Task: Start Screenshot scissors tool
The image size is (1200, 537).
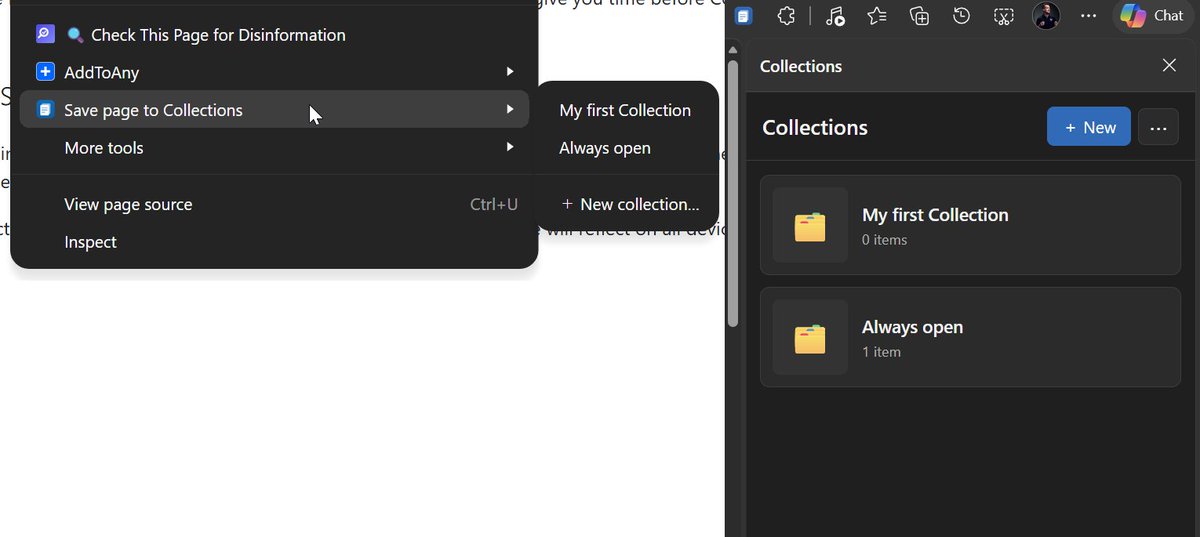Action: pyautogui.click(x=1004, y=16)
